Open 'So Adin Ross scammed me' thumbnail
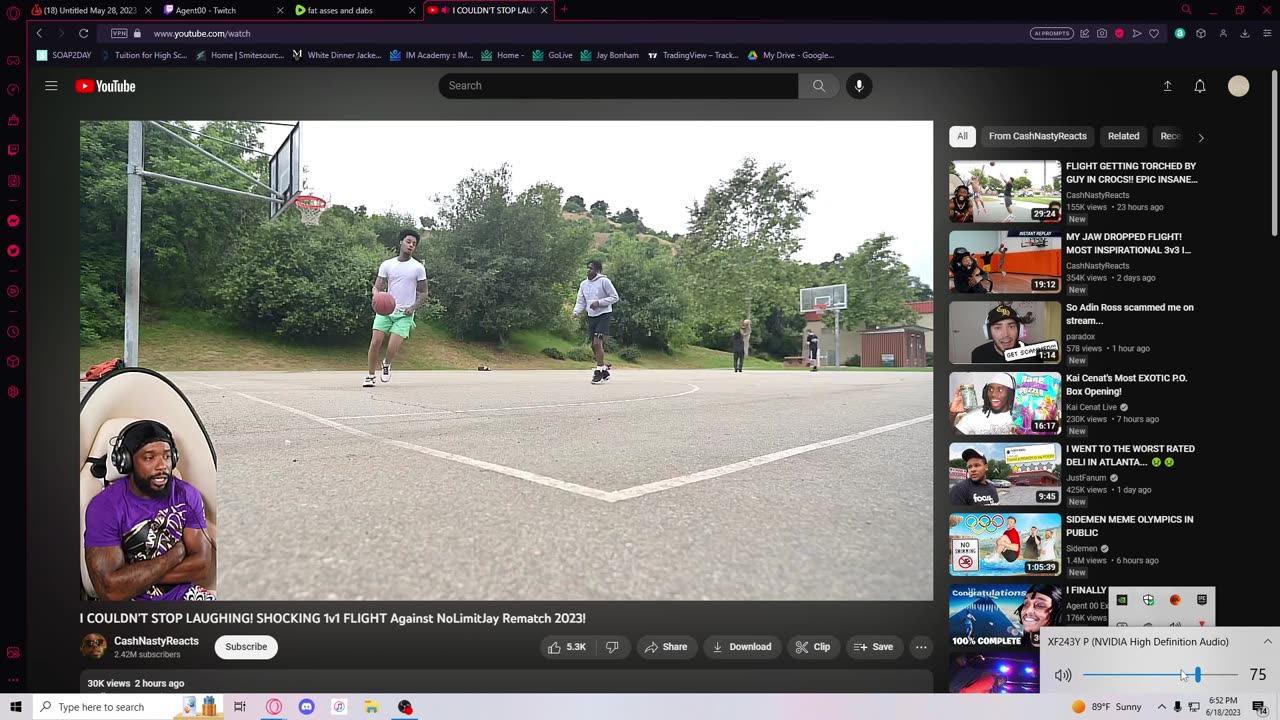The image size is (1280, 720). point(1005,333)
